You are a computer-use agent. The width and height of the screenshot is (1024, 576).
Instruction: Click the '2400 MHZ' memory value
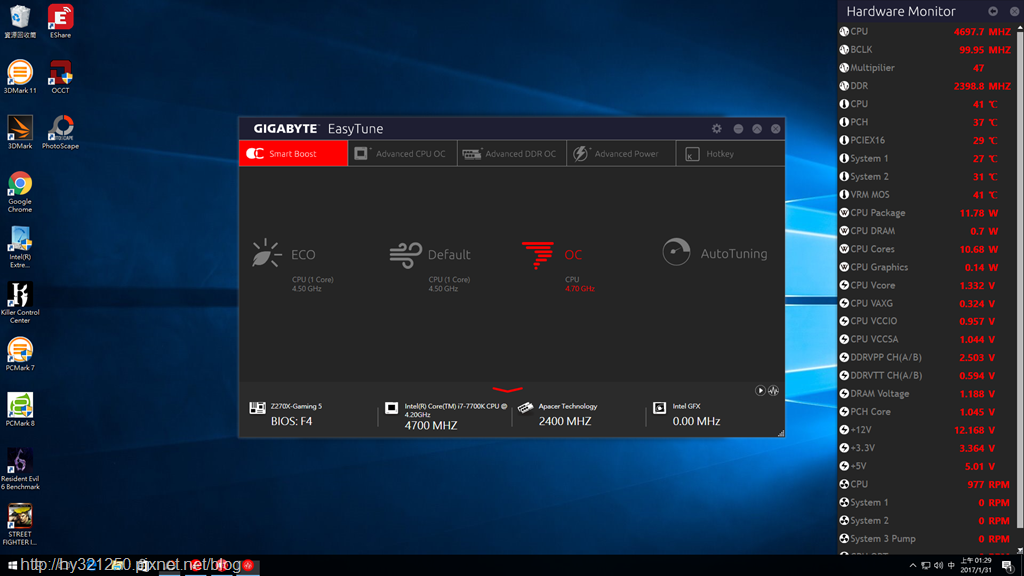click(x=565, y=421)
